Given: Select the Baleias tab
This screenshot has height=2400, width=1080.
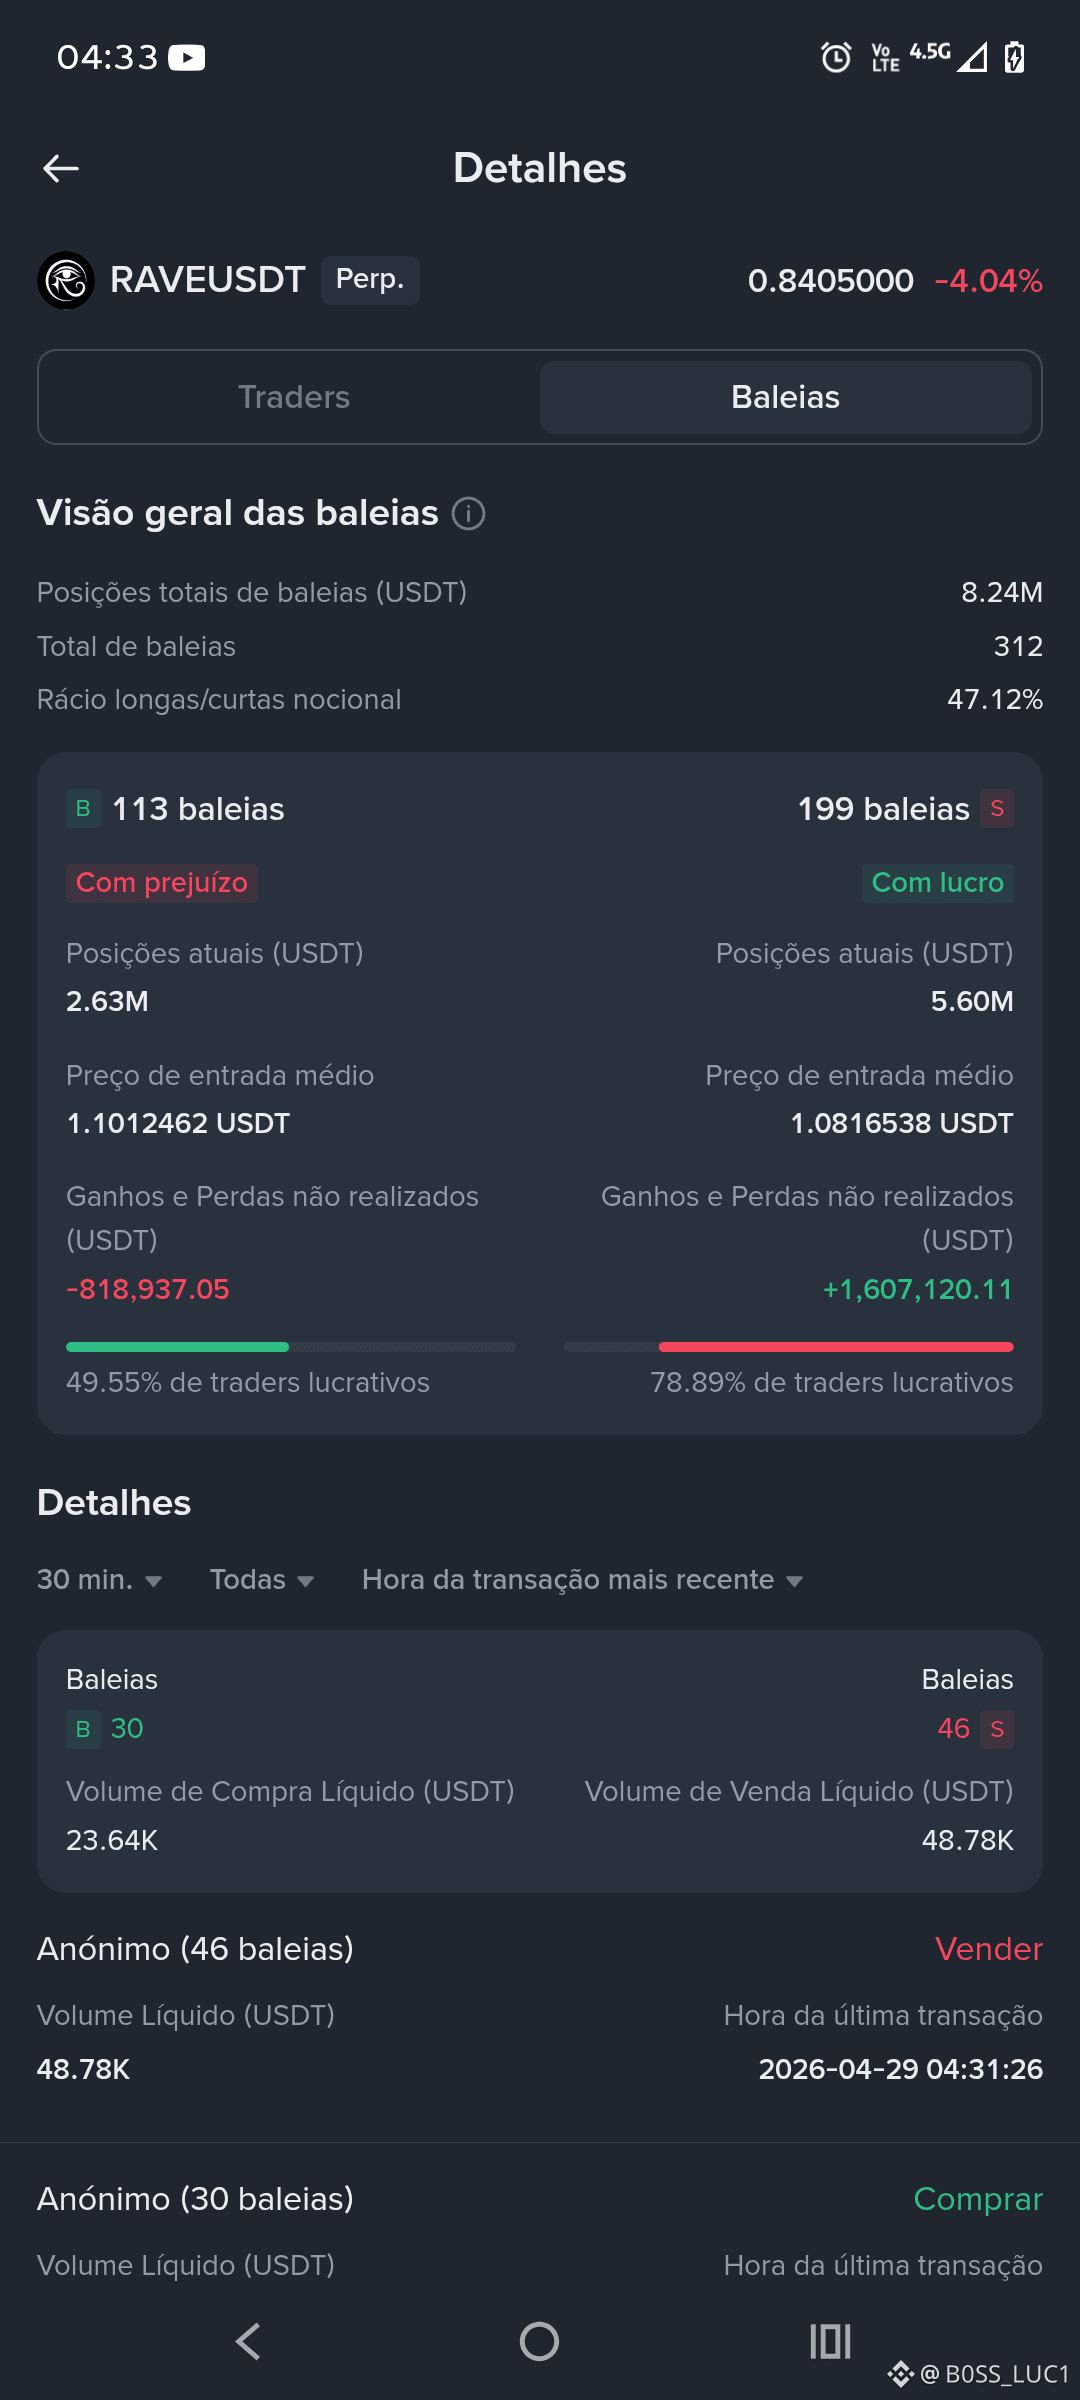Looking at the screenshot, I should point(786,397).
